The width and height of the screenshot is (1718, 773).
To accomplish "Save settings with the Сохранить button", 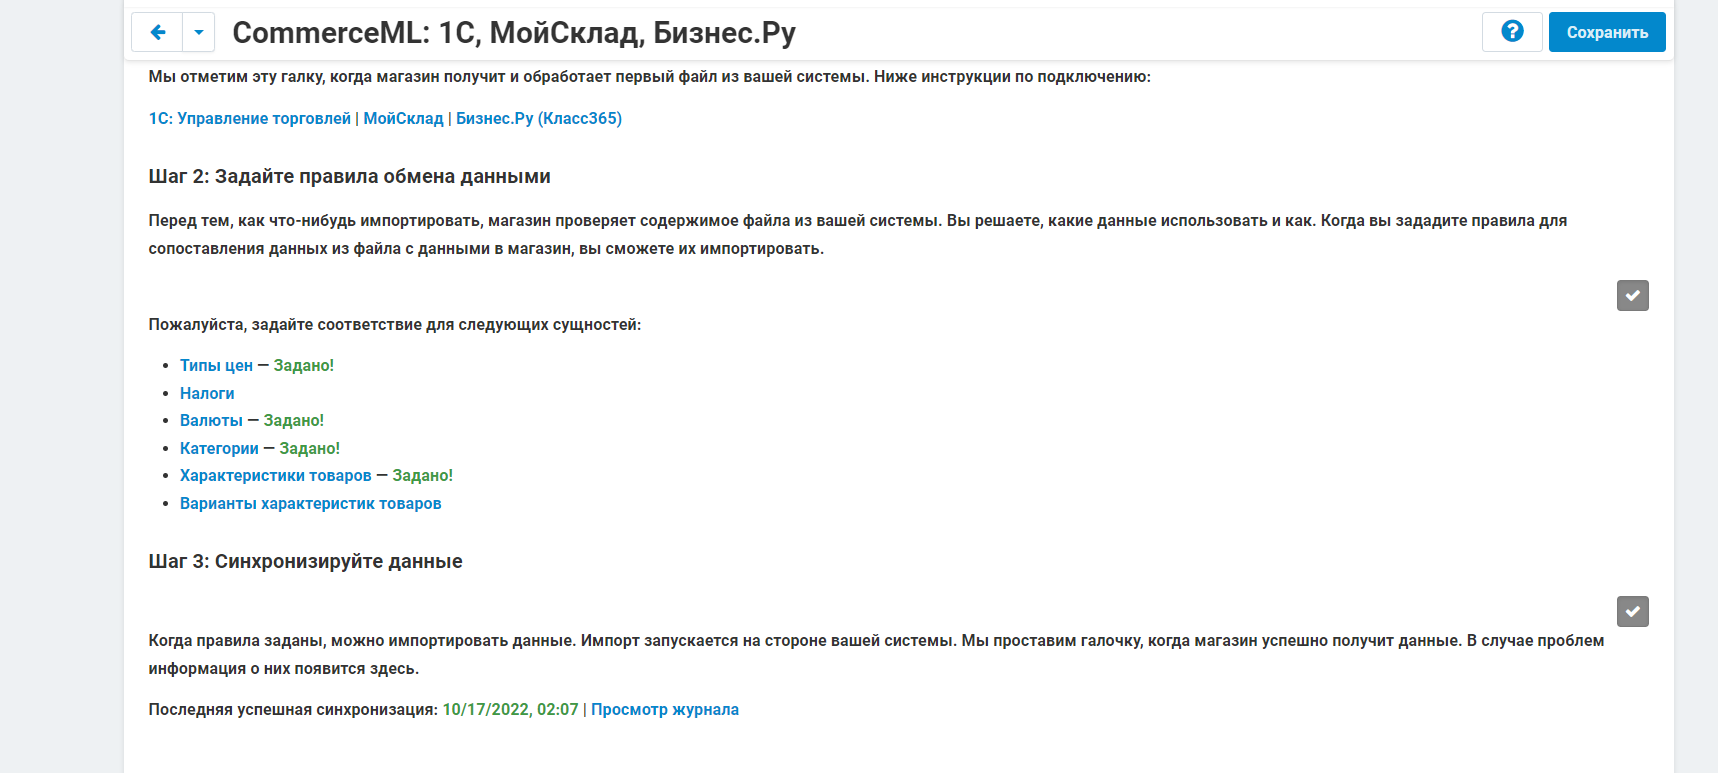I will (x=1607, y=32).
